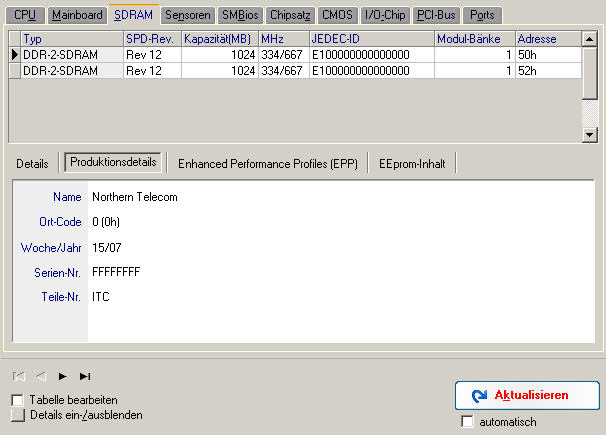This screenshot has height=435, width=606.
Task: Click serial number FFFFFFFF
Action: tap(116, 272)
